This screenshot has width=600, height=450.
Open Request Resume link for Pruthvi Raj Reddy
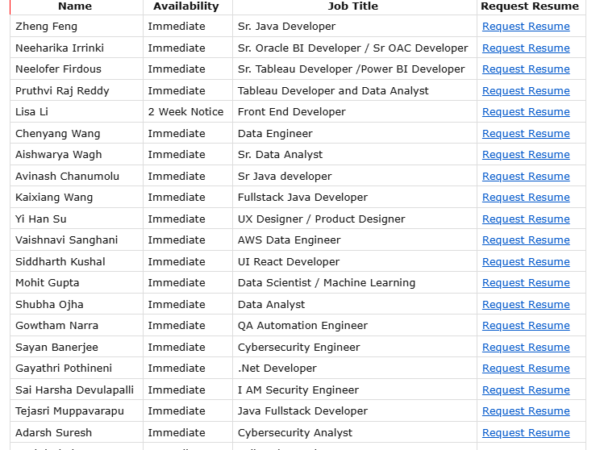tap(526, 91)
